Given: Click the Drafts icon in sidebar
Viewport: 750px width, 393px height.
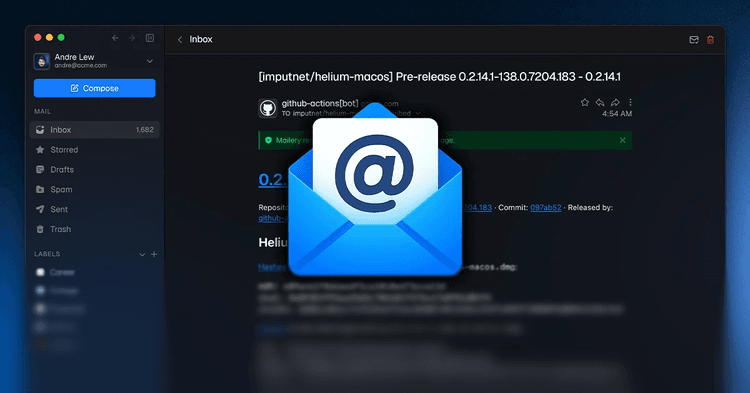Looking at the screenshot, I should [x=40, y=170].
